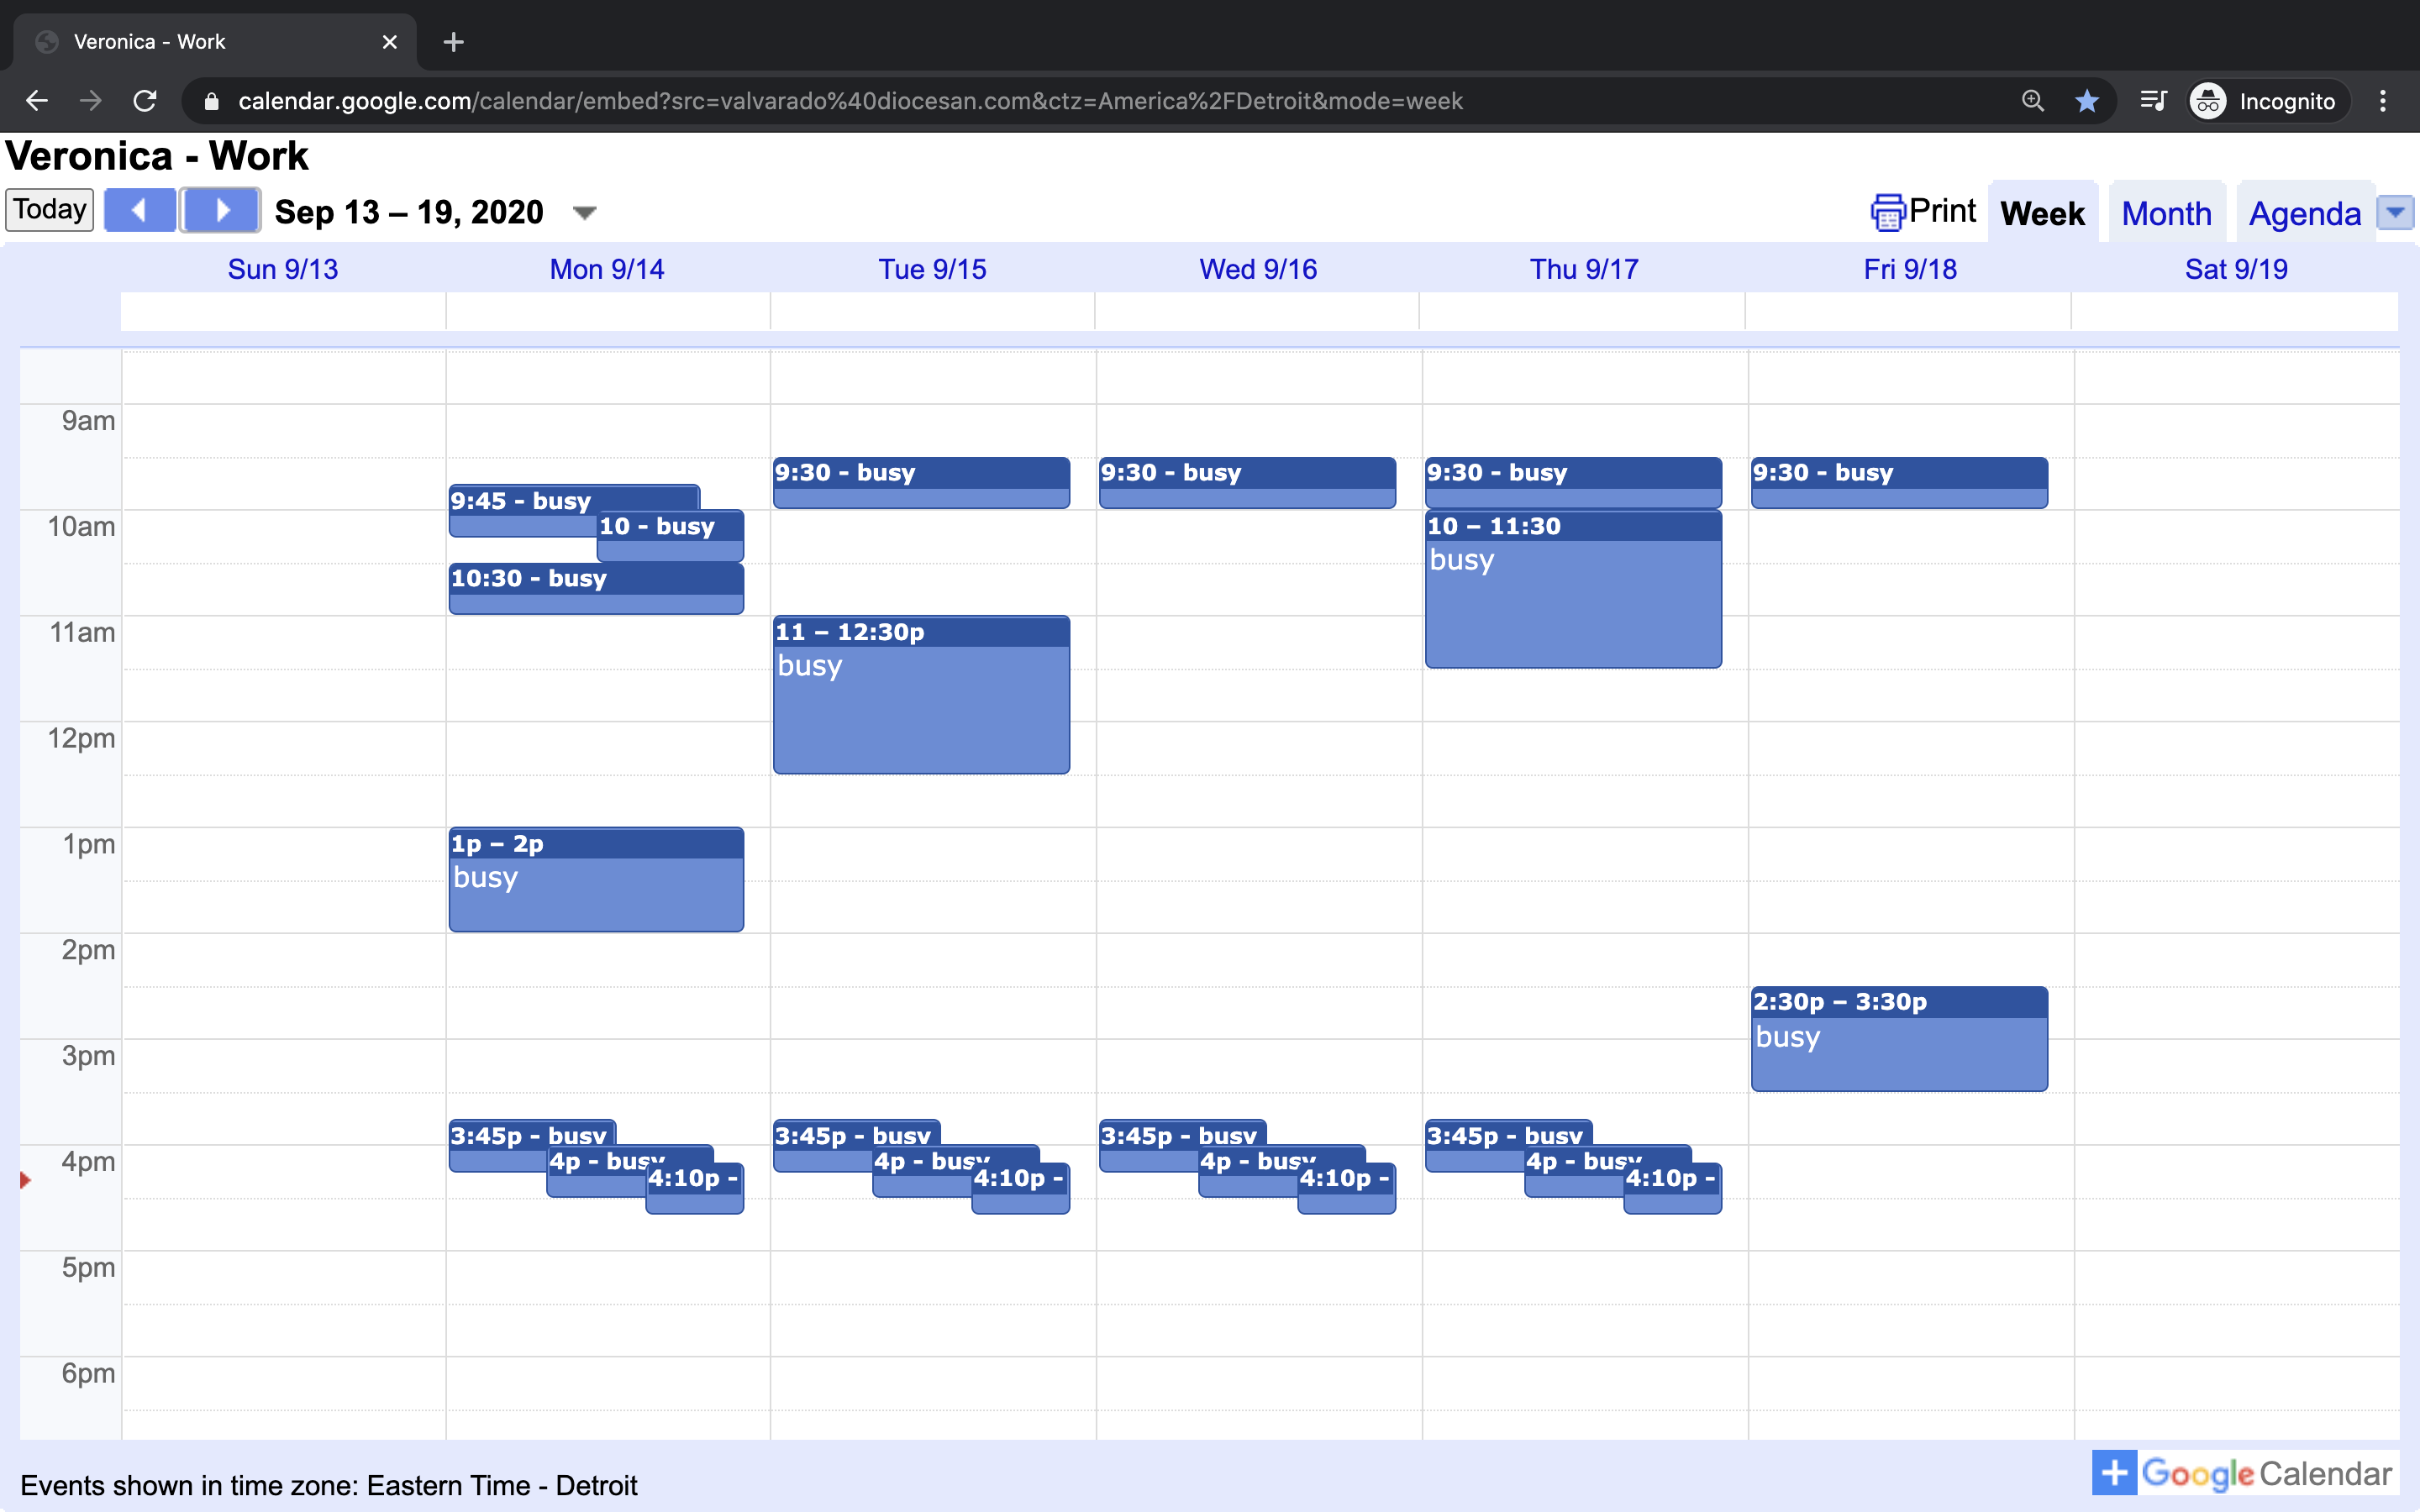Open the Fri 9/18 day link
The width and height of the screenshot is (2420, 1512).
(1909, 269)
